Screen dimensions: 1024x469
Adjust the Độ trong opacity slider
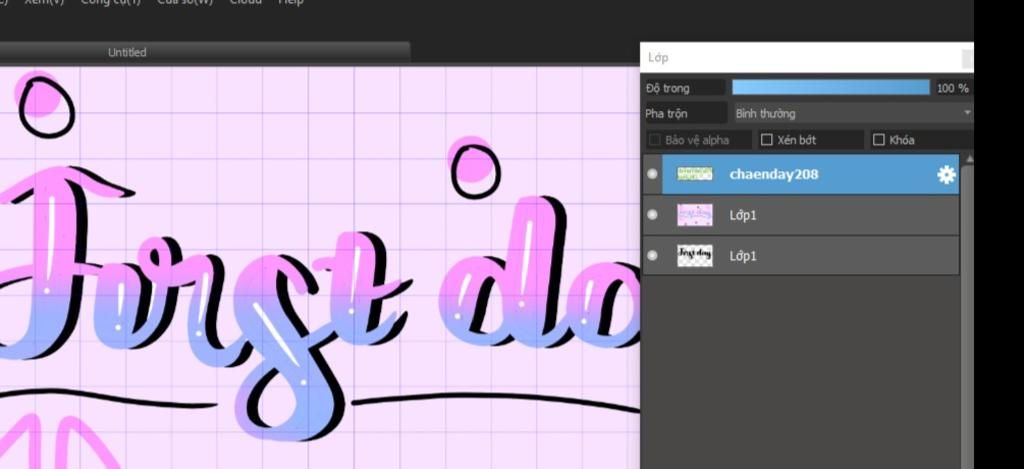[x=831, y=88]
